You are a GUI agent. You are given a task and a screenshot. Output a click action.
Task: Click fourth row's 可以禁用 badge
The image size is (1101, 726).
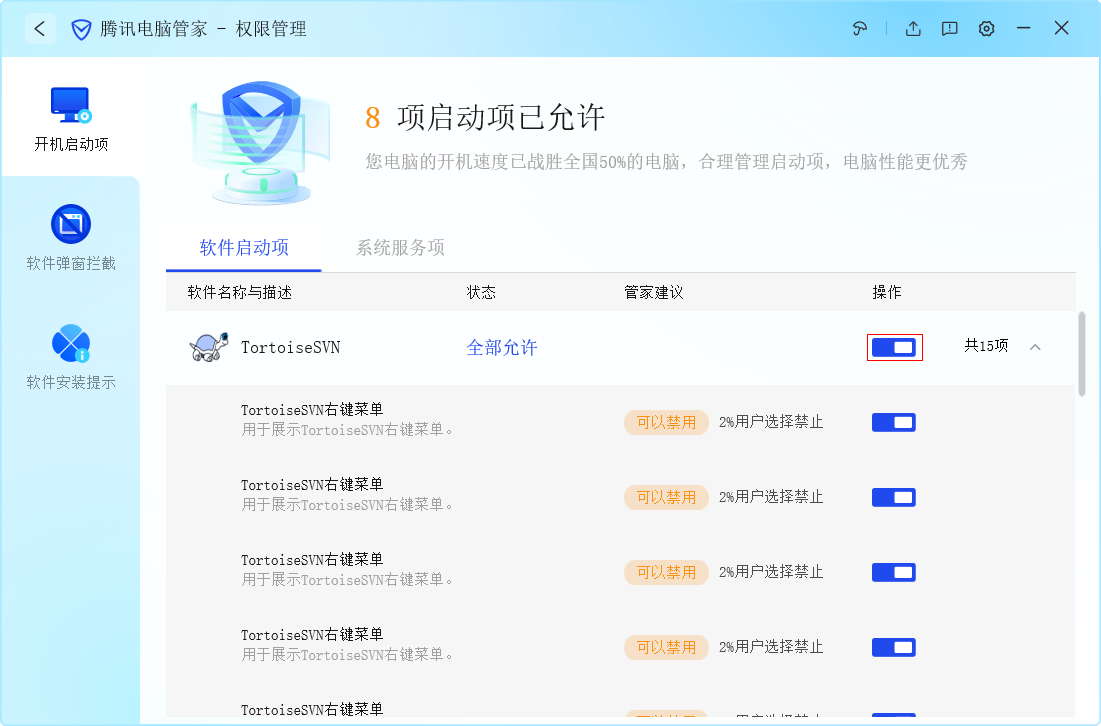tap(666, 647)
